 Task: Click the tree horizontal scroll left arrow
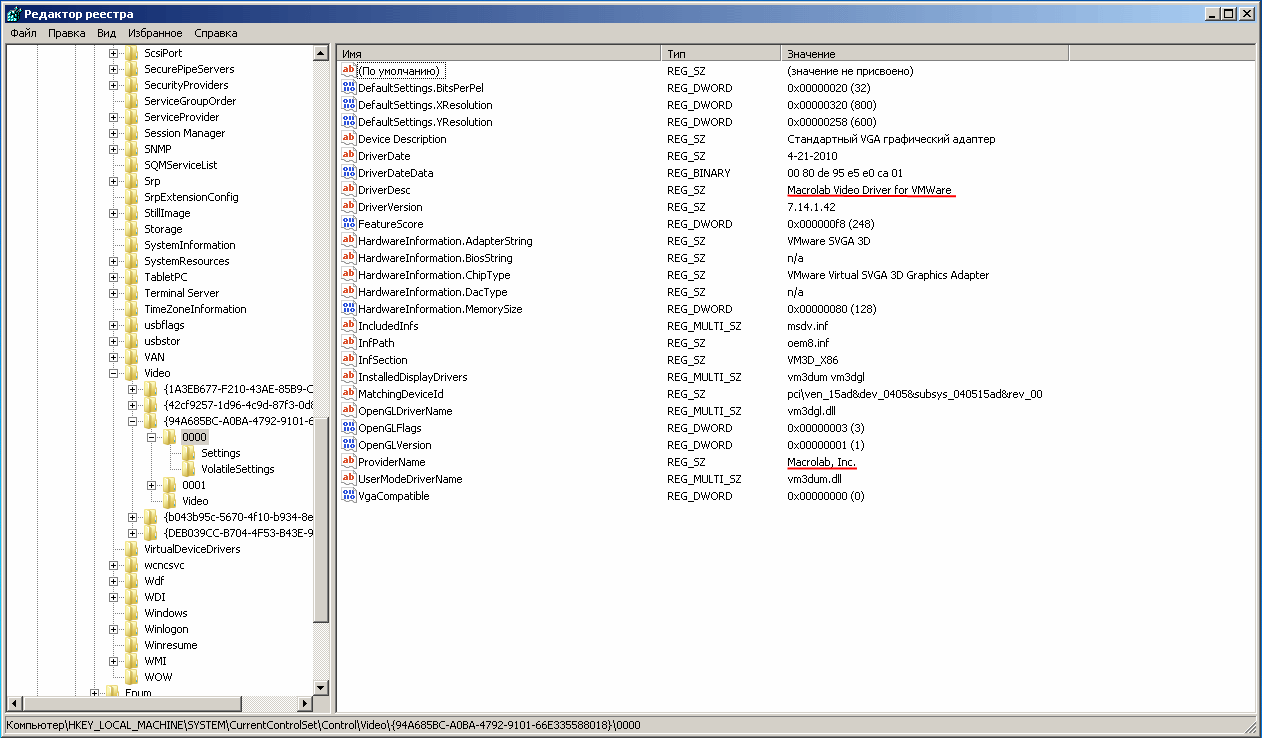(x=14, y=702)
